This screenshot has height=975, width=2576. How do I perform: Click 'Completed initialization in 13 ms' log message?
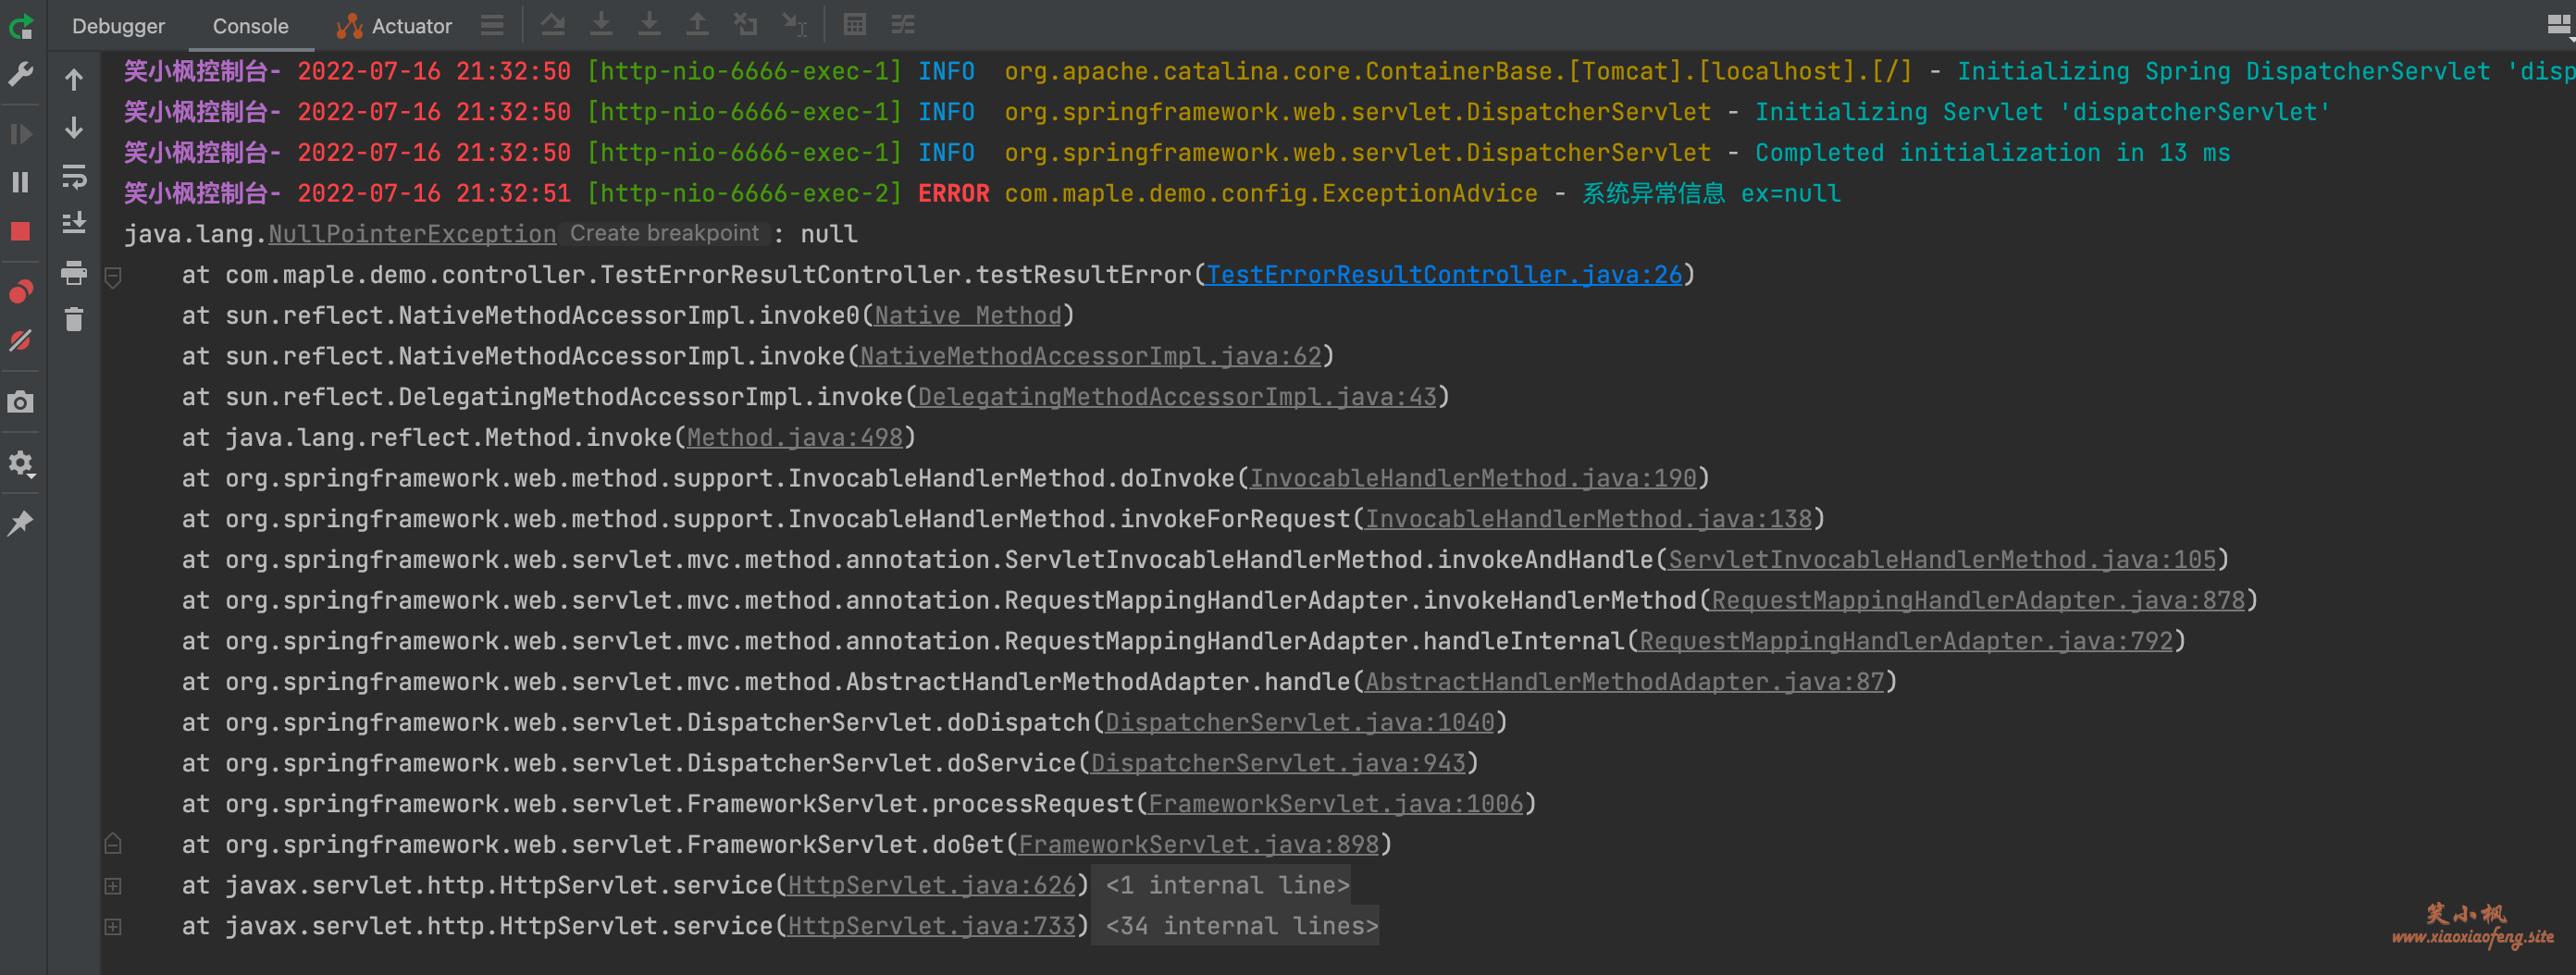pyautogui.click(x=1992, y=153)
